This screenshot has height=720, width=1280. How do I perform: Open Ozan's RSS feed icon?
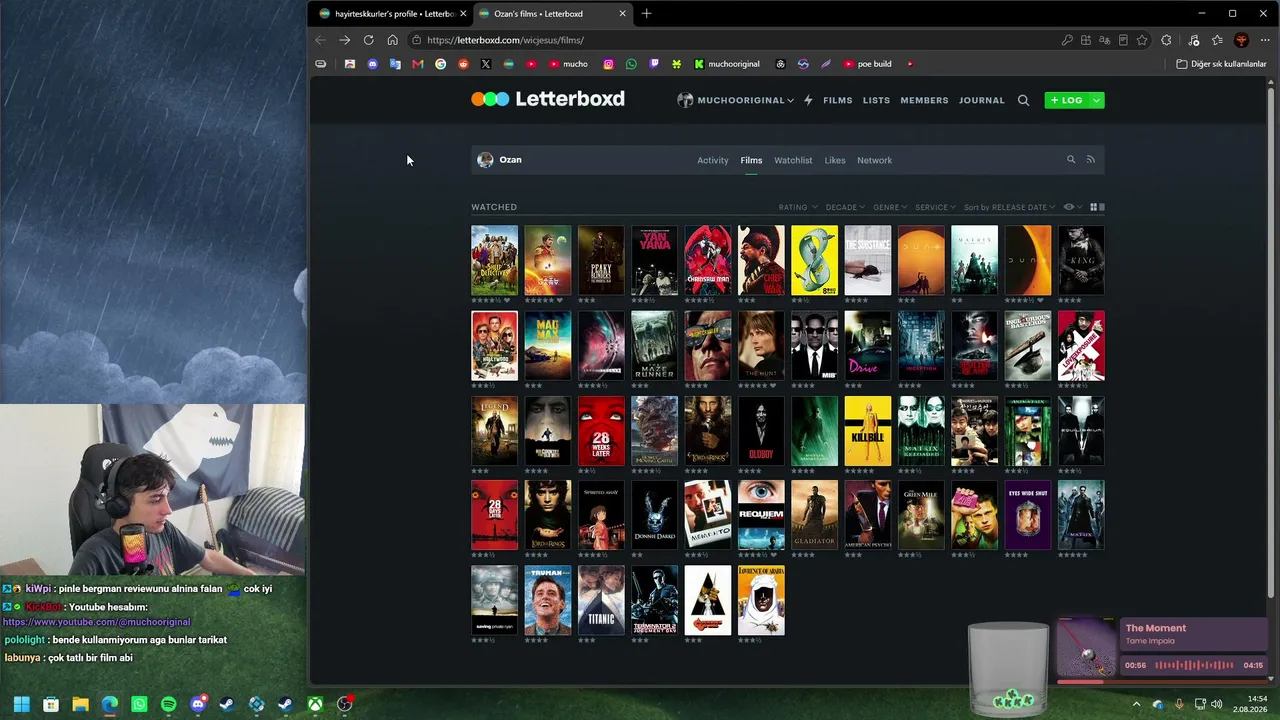click(1091, 160)
